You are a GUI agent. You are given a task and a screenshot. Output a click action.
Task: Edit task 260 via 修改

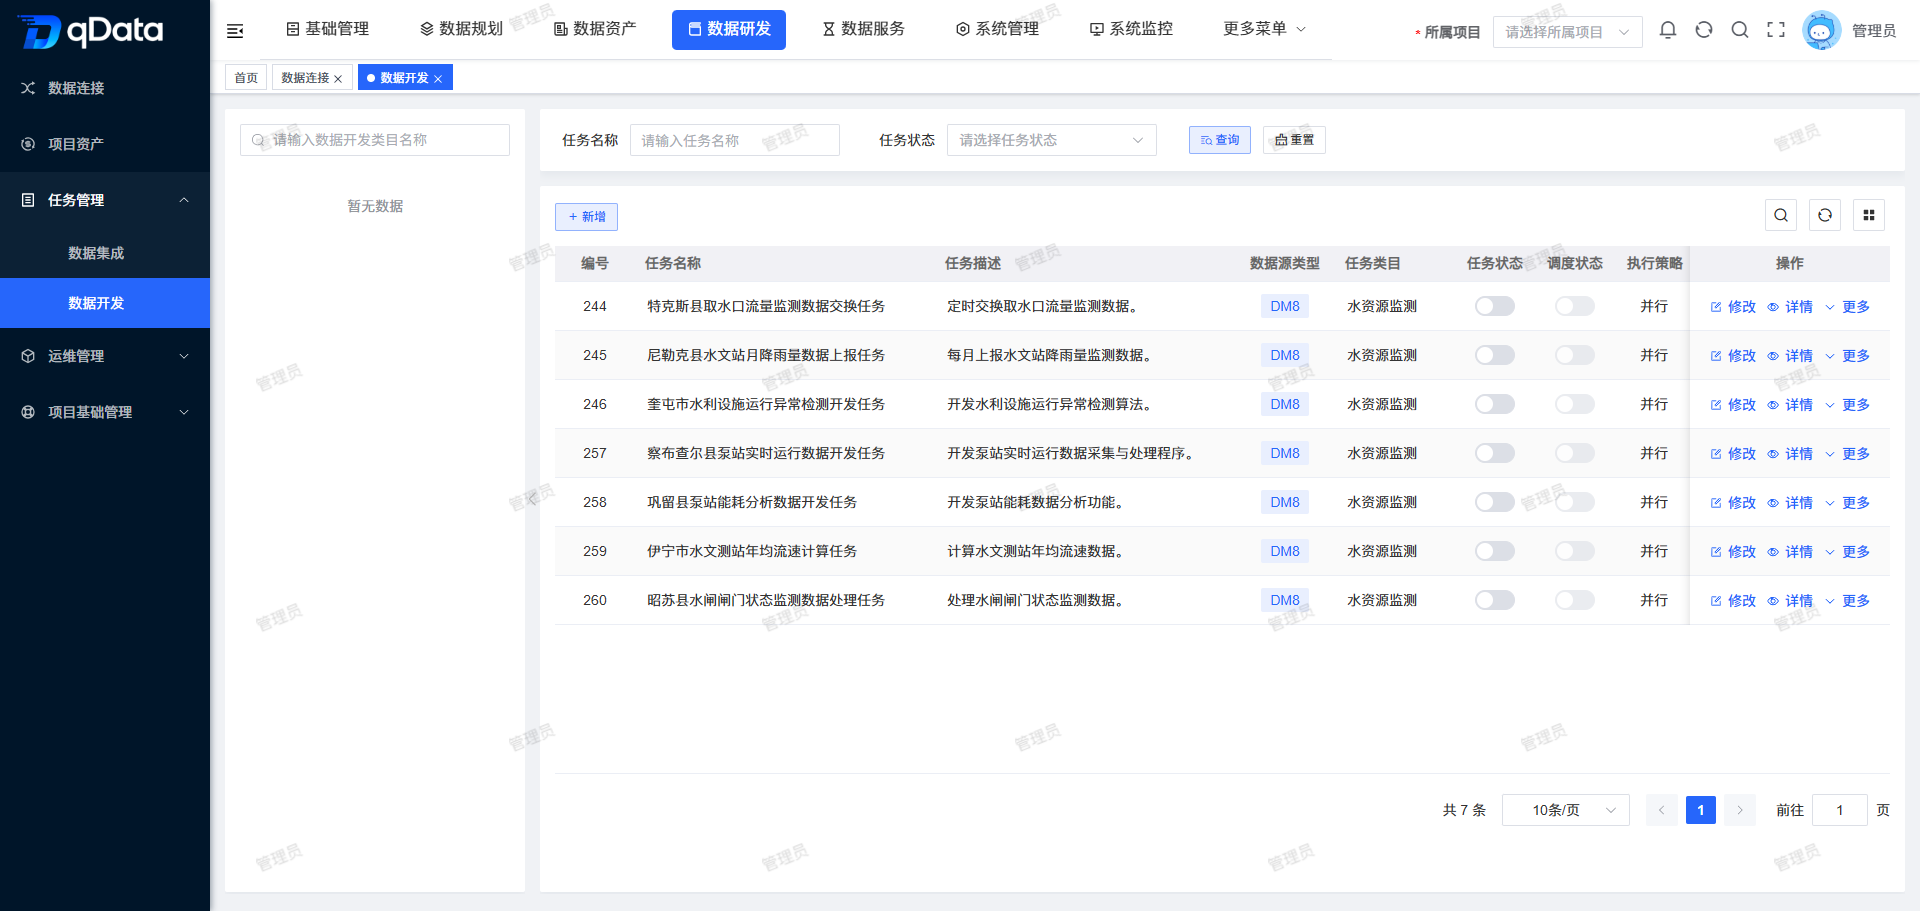(x=1733, y=601)
